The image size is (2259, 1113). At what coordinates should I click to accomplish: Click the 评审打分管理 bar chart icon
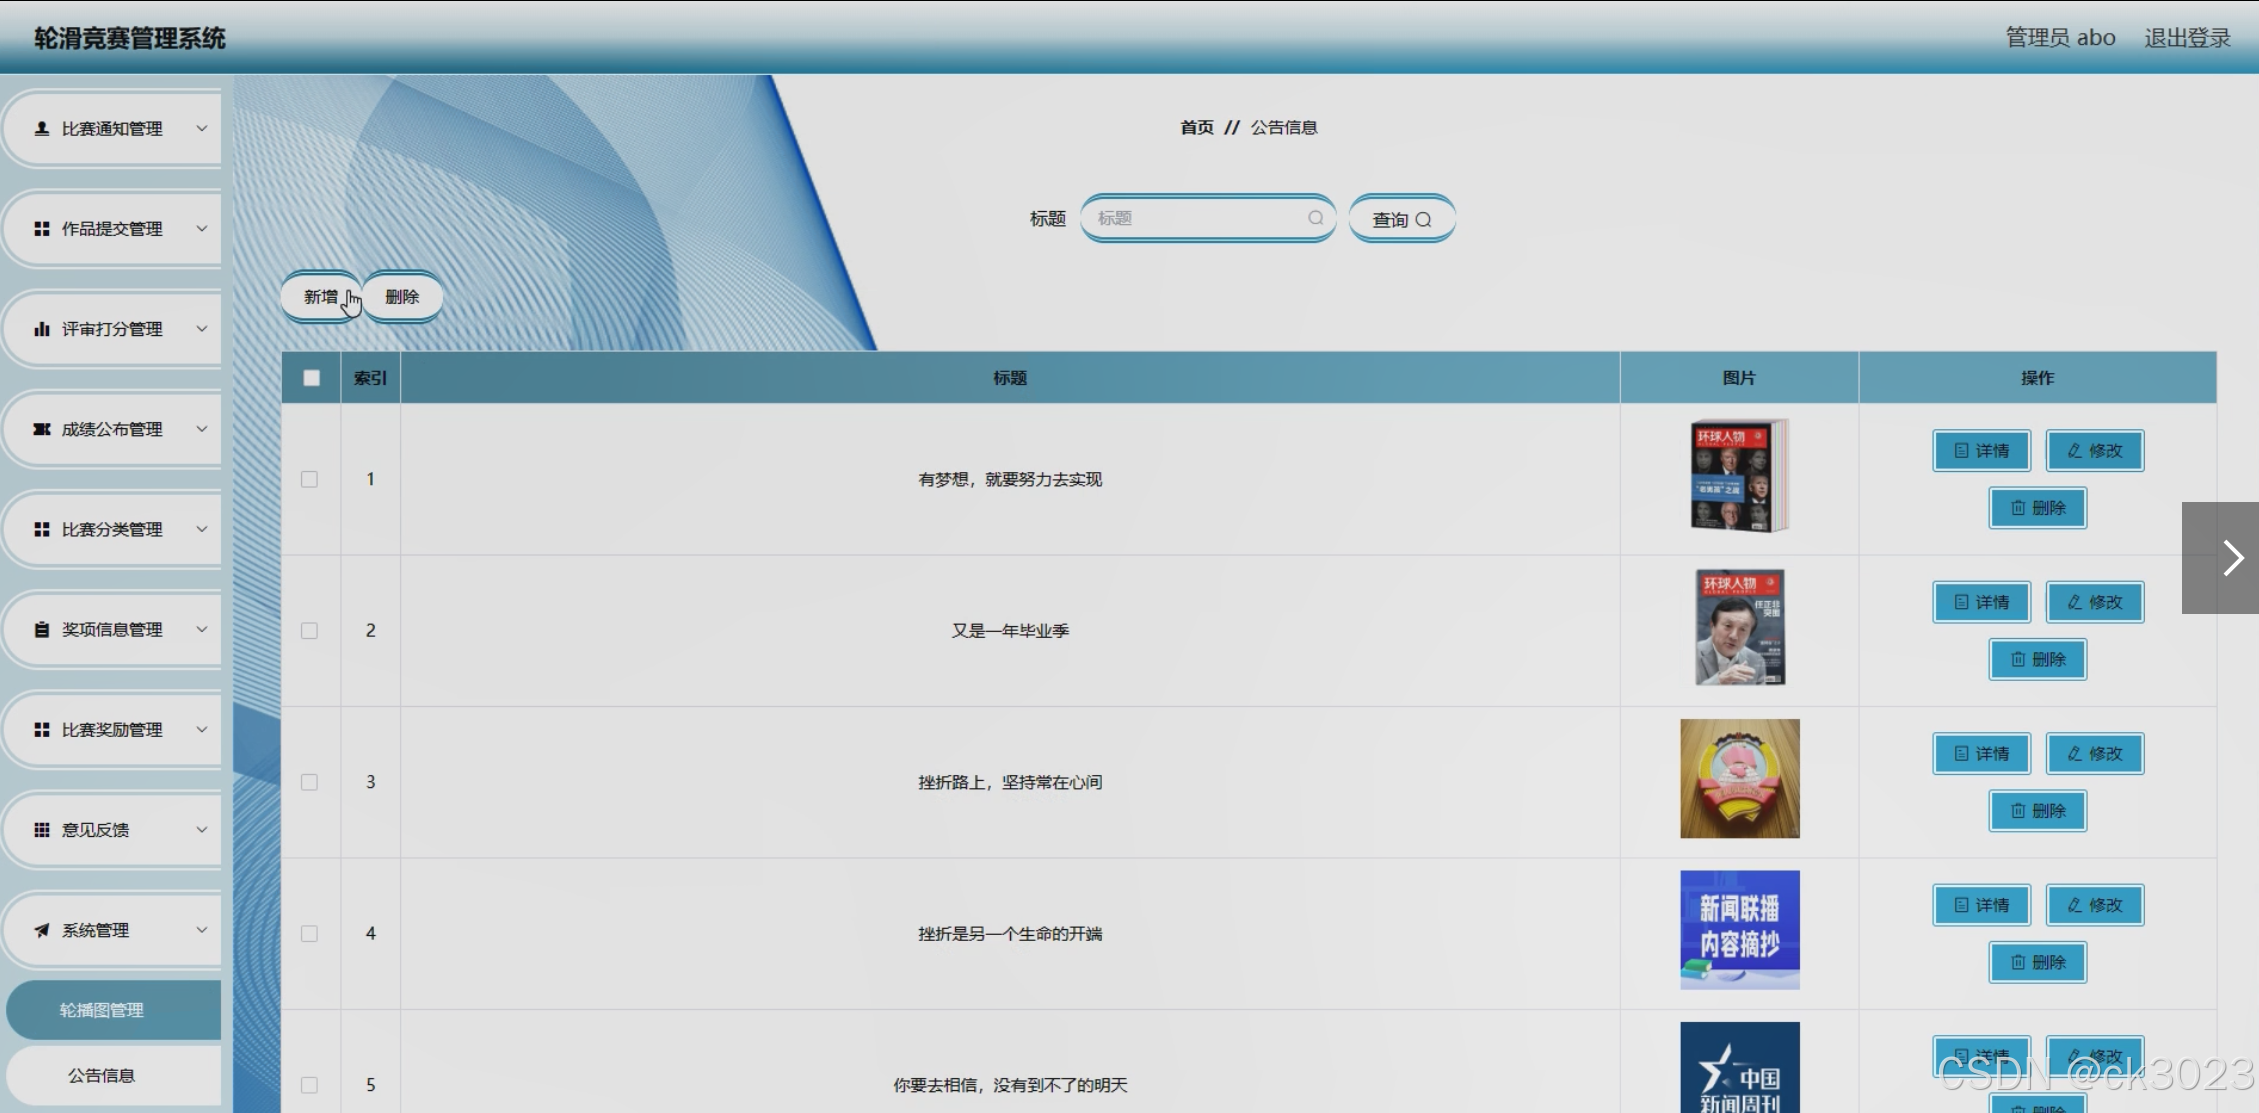(x=42, y=329)
